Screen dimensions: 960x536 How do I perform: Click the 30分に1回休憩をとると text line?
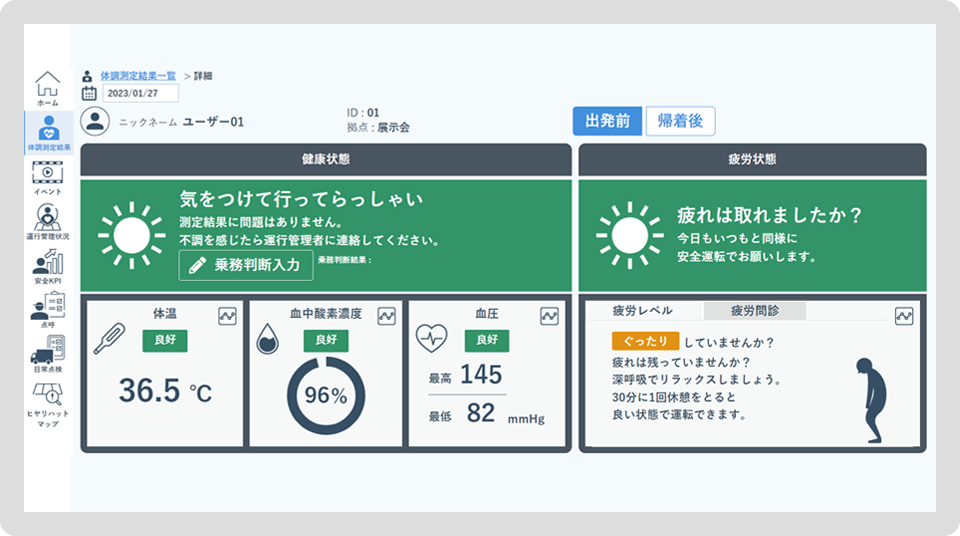[674, 397]
